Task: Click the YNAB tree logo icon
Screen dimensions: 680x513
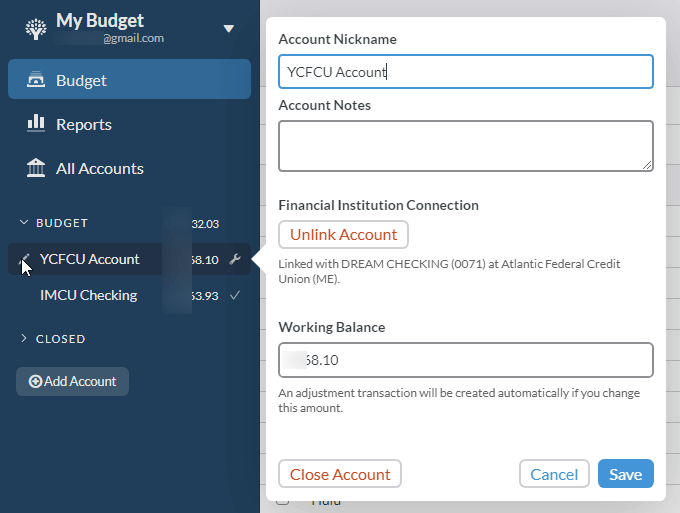Action: [x=35, y=28]
